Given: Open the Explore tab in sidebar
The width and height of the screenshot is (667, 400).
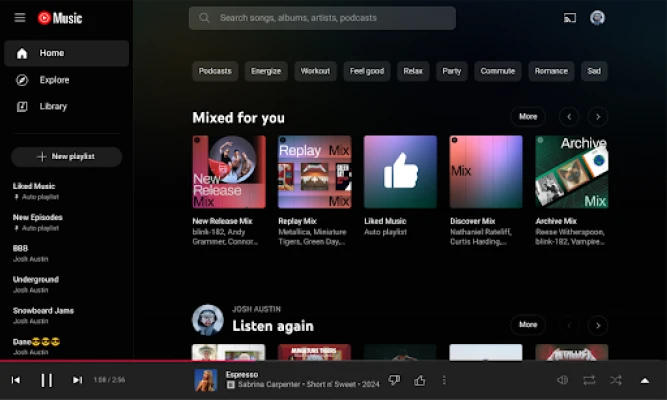Looking at the screenshot, I should click(54, 80).
